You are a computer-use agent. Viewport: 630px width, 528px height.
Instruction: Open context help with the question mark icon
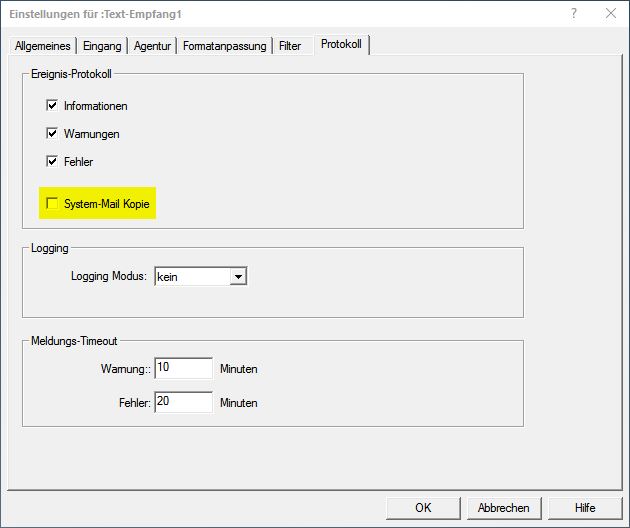(x=574, y=13)
